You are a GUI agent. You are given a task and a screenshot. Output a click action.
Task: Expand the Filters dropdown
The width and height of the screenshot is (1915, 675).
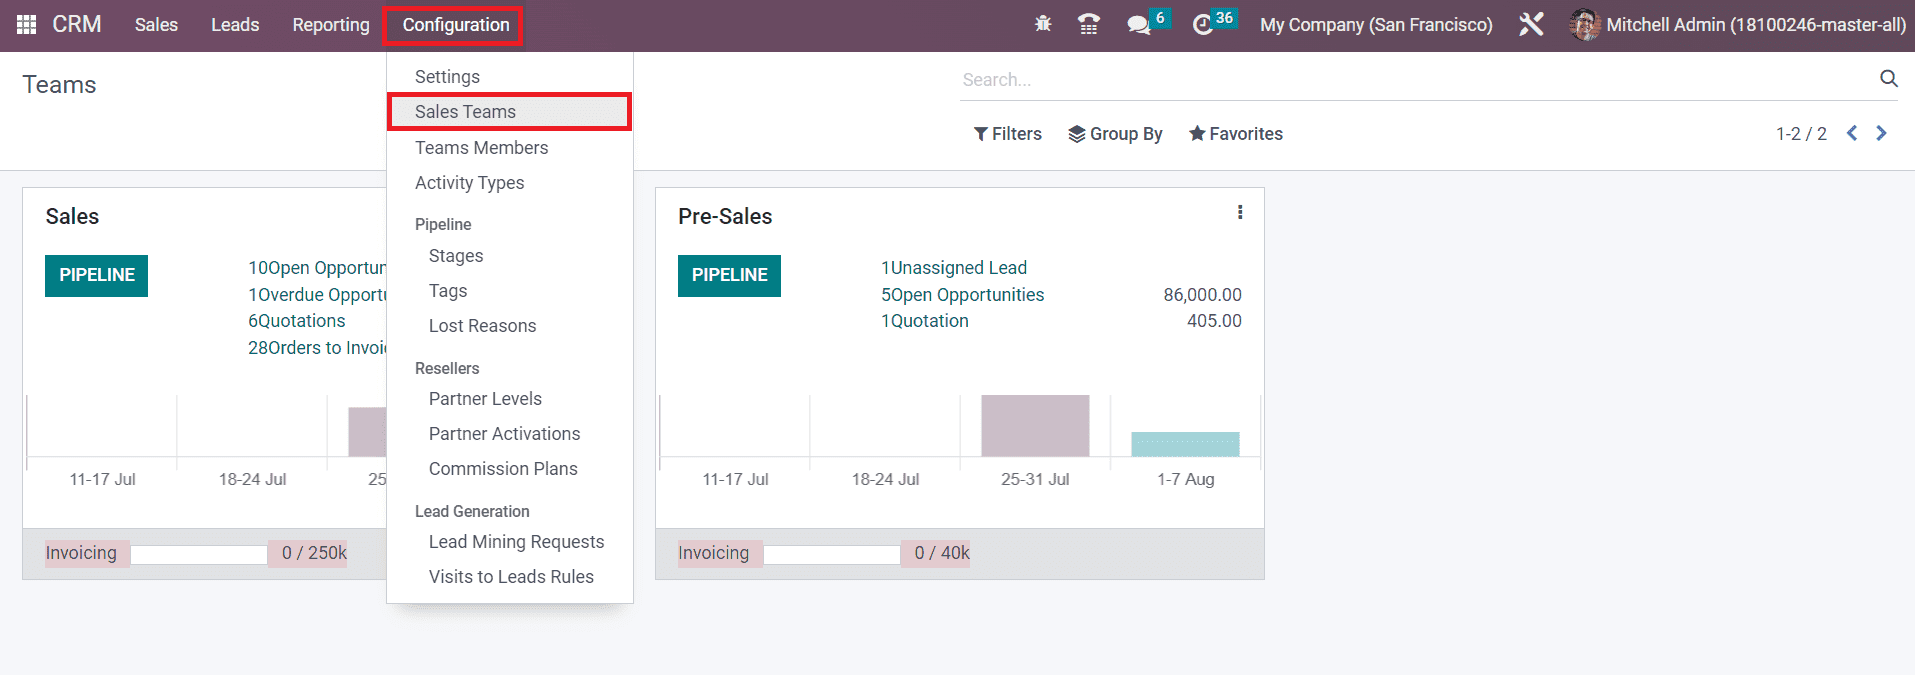click(1008, 134)
